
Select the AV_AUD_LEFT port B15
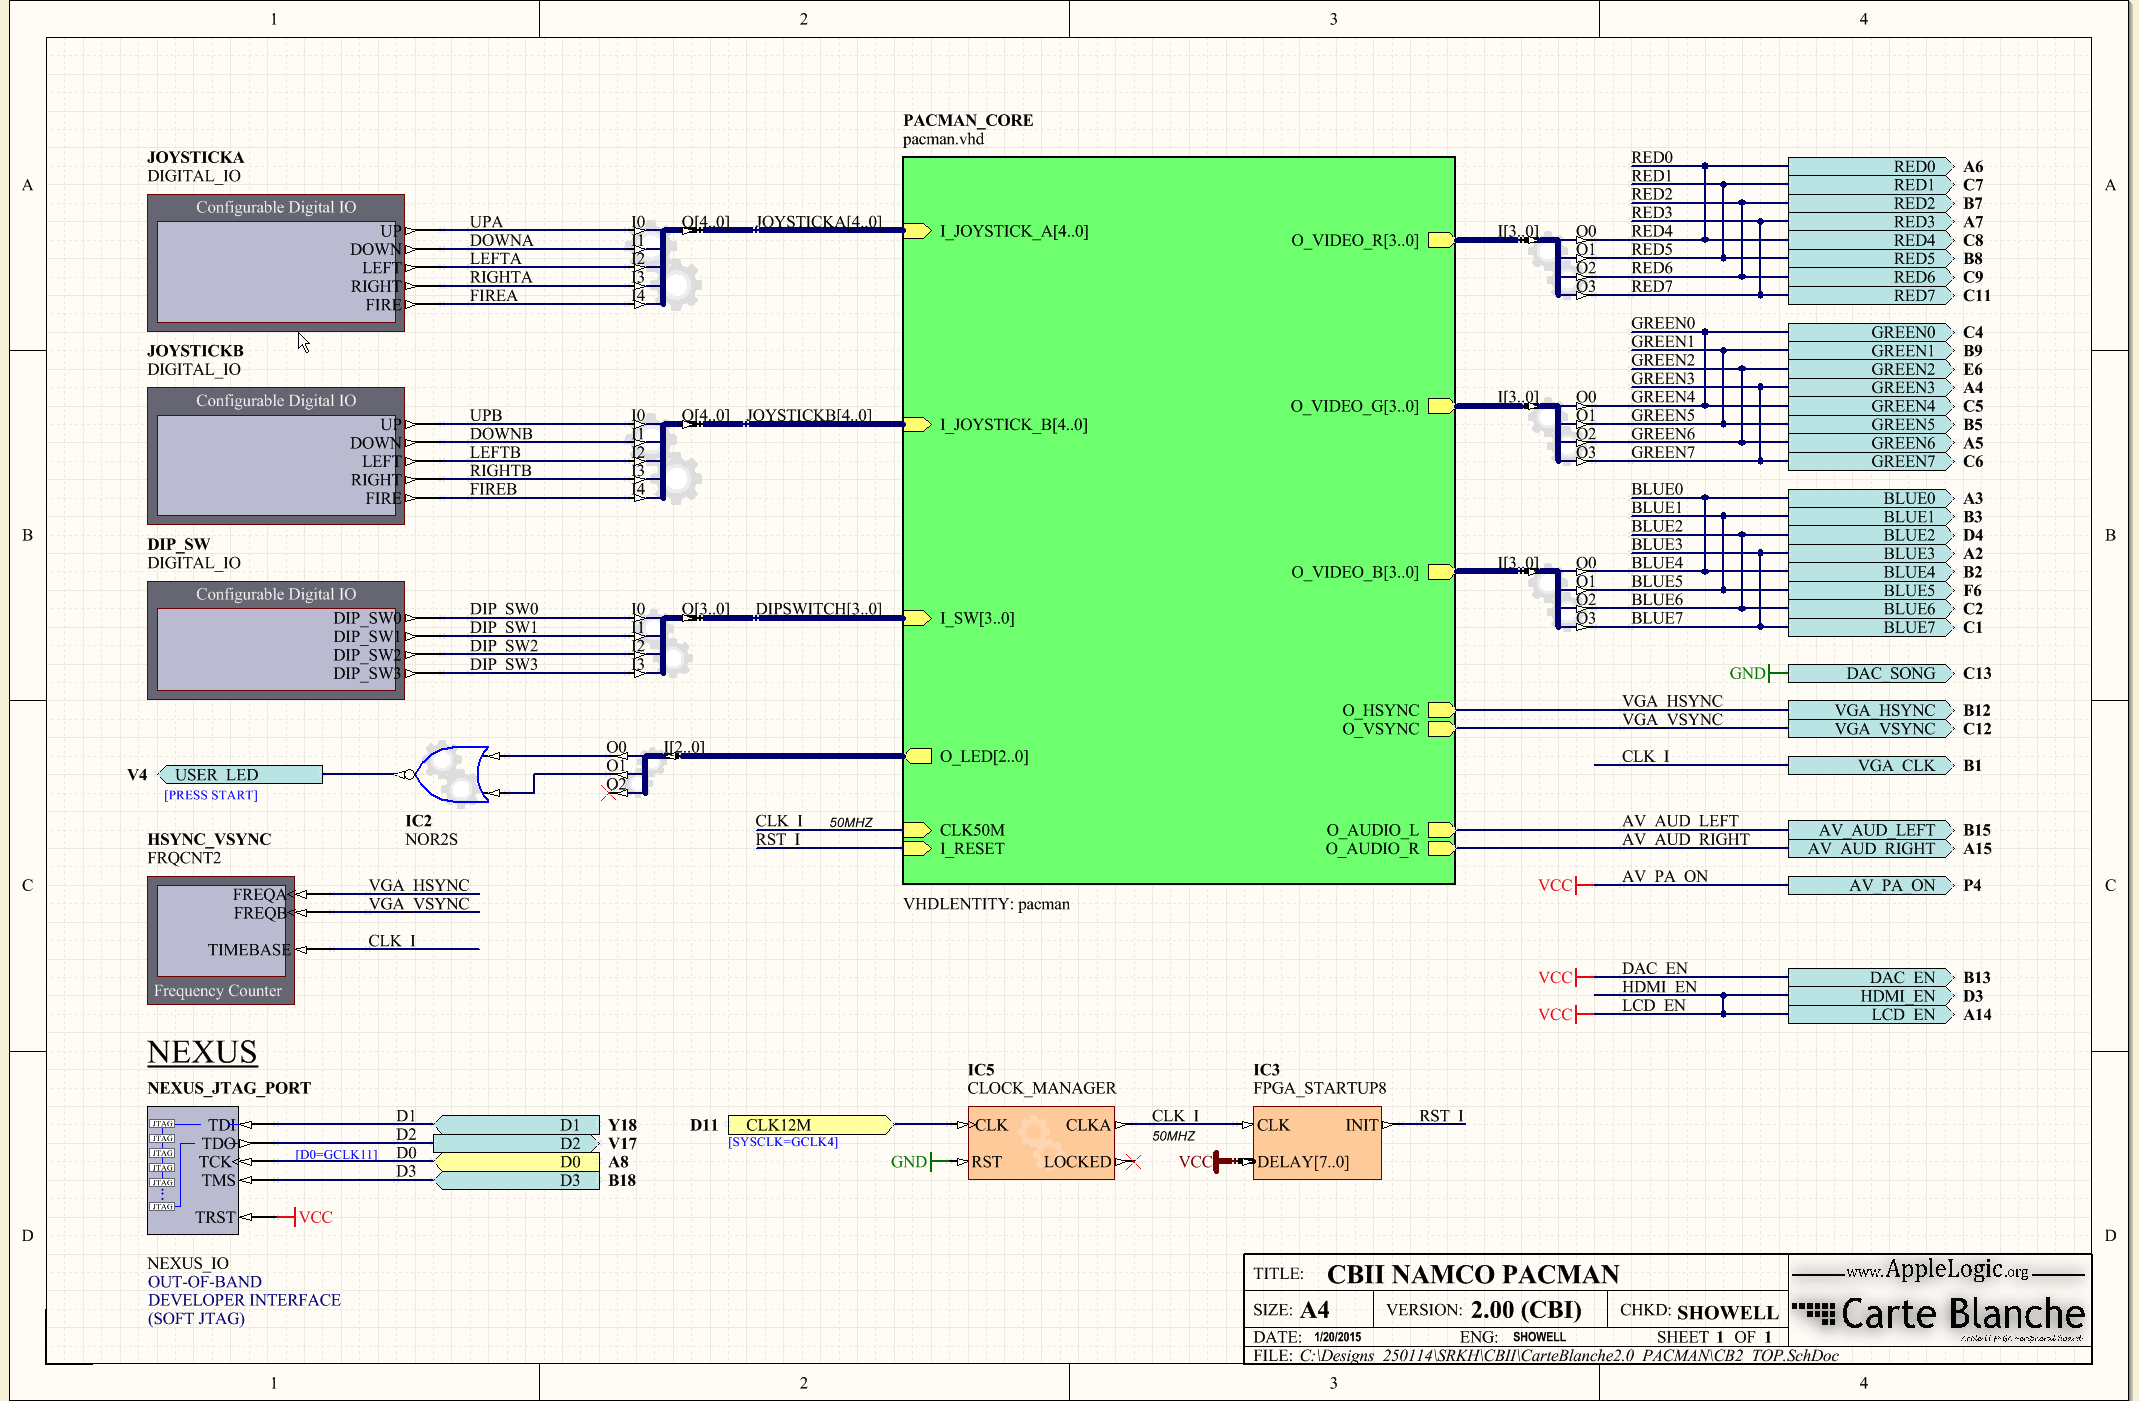click(1870, 830)
